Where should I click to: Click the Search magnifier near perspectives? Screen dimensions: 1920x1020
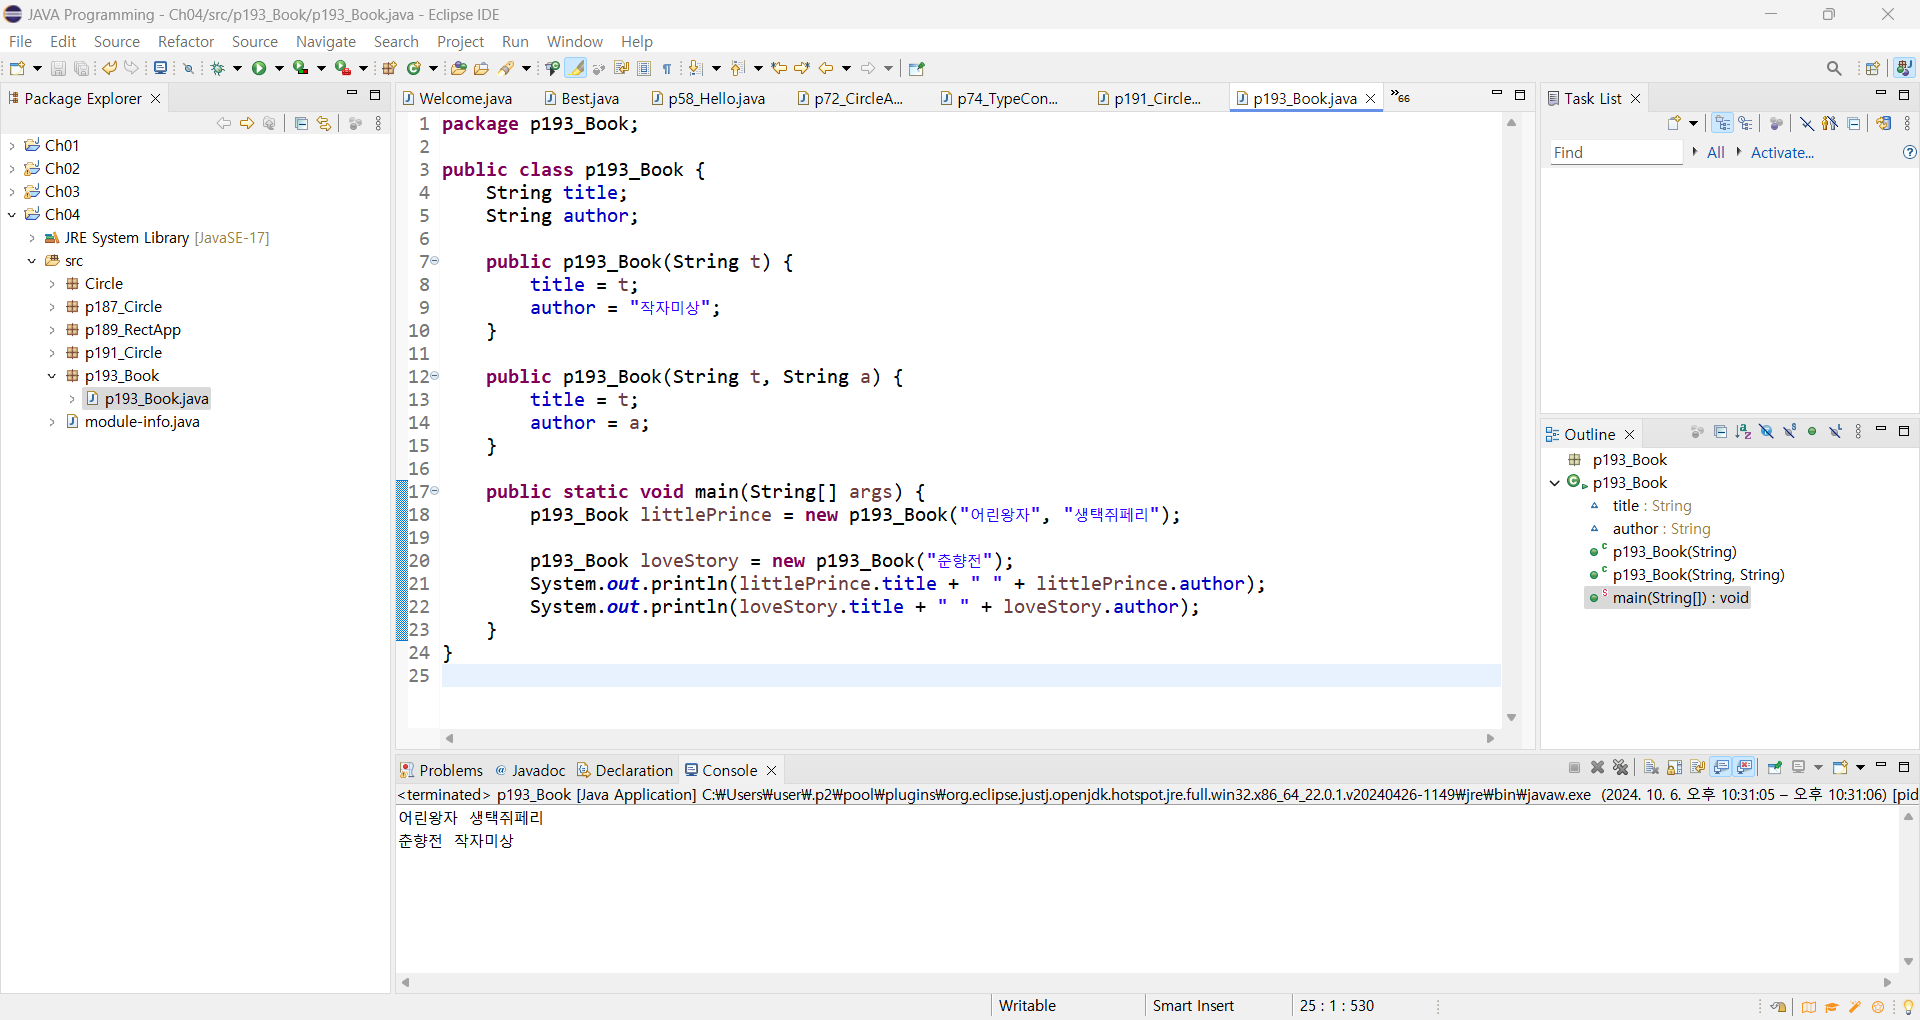click(x=1834, y=68)
